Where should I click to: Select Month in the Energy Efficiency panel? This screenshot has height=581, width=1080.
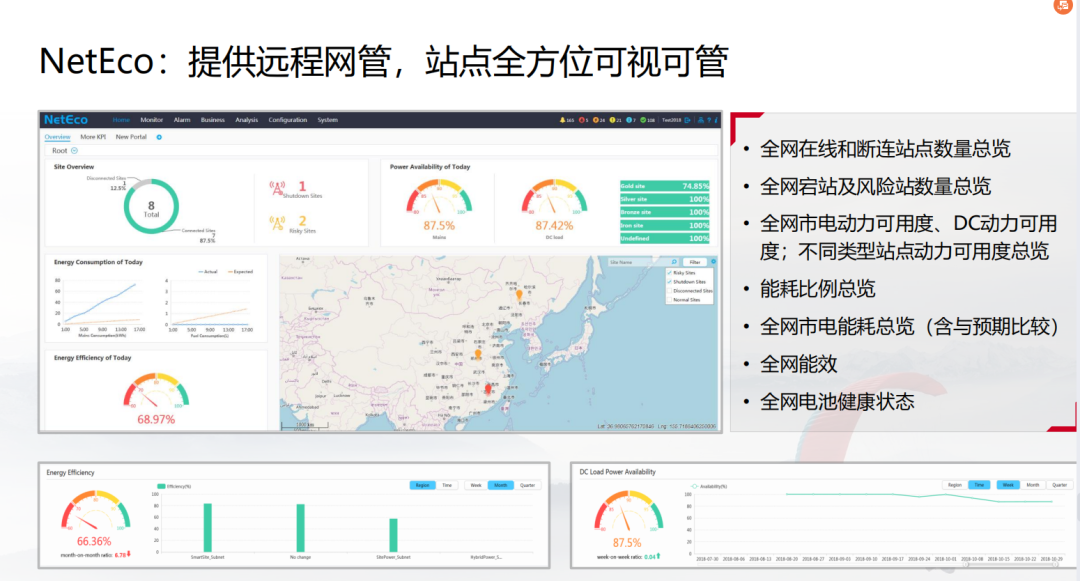pos(501,485)
